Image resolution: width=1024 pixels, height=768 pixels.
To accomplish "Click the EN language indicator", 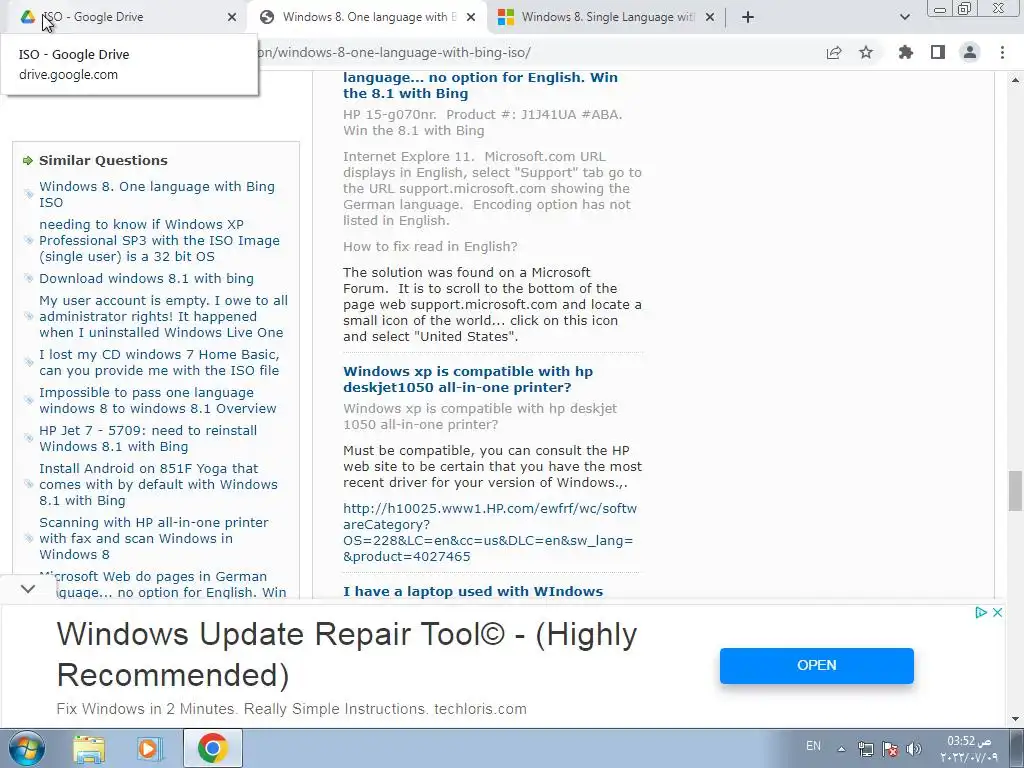I will point(813,746).
